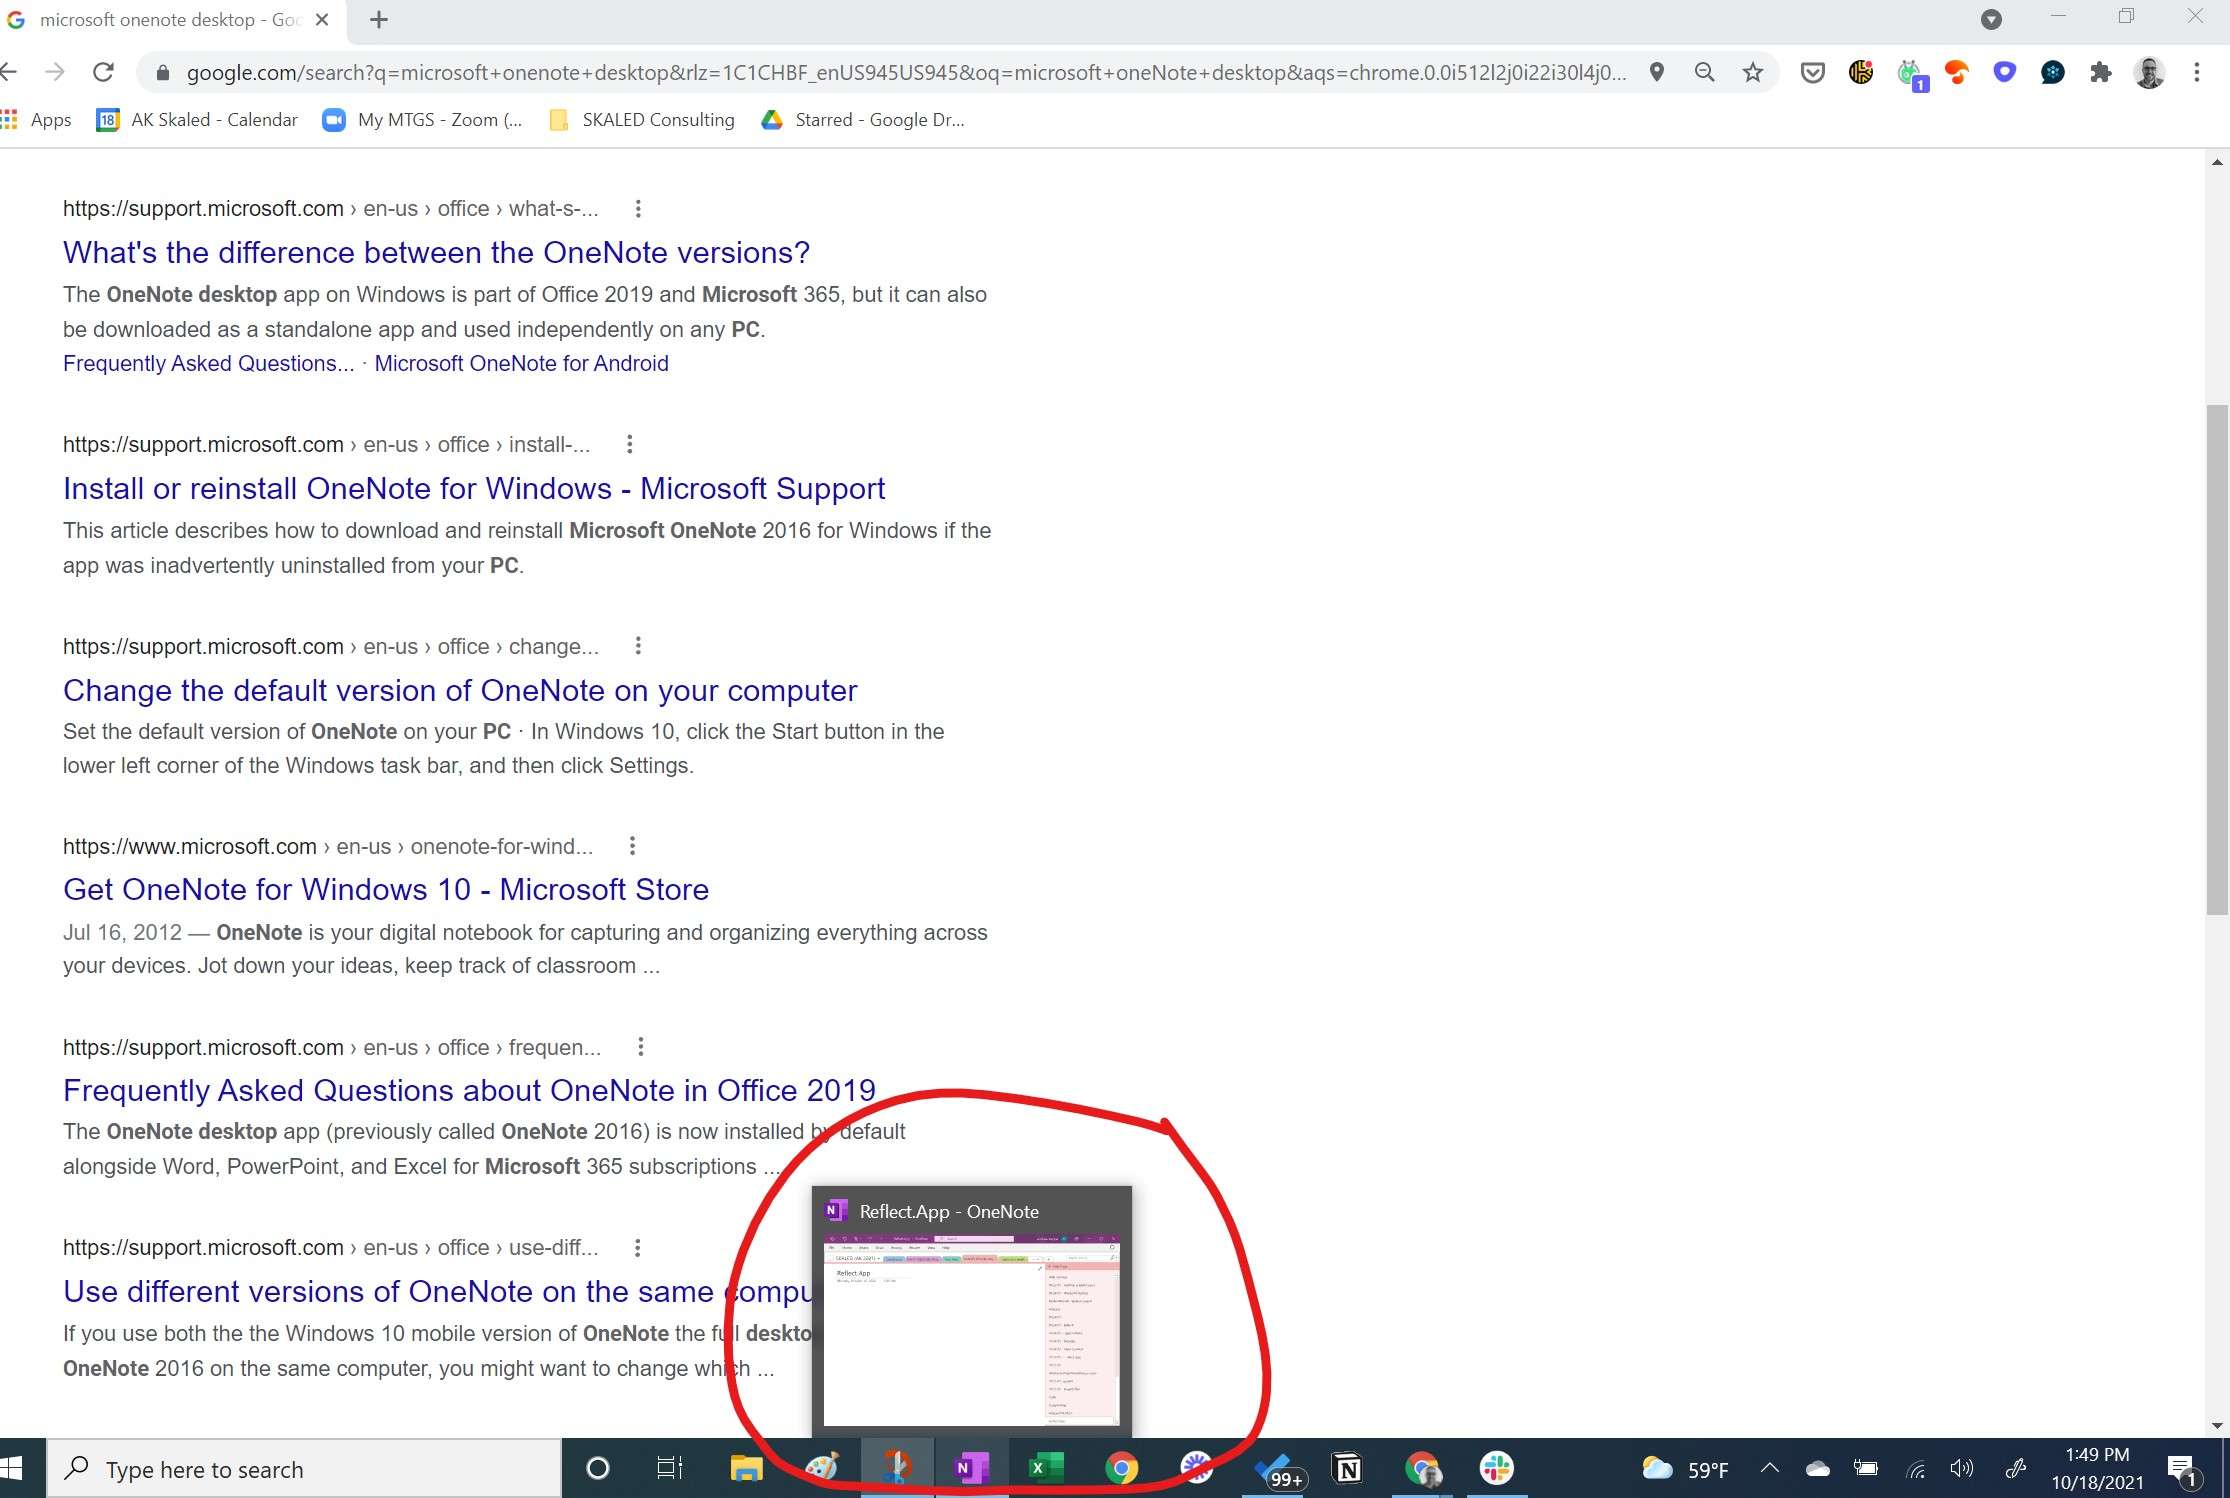
Task: Reload the Google search page
Action: 103,72
